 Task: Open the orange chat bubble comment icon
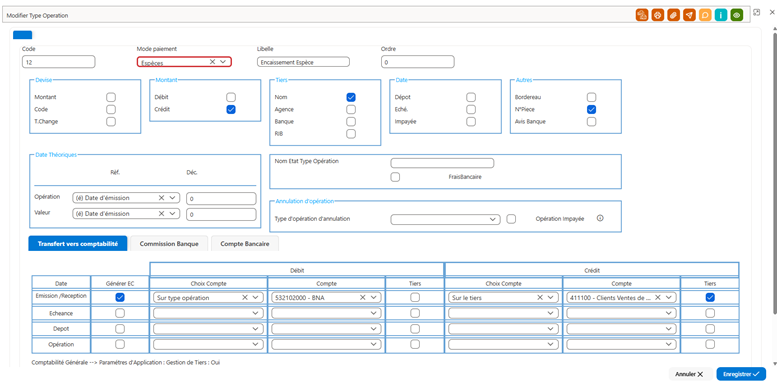[705, 15]
